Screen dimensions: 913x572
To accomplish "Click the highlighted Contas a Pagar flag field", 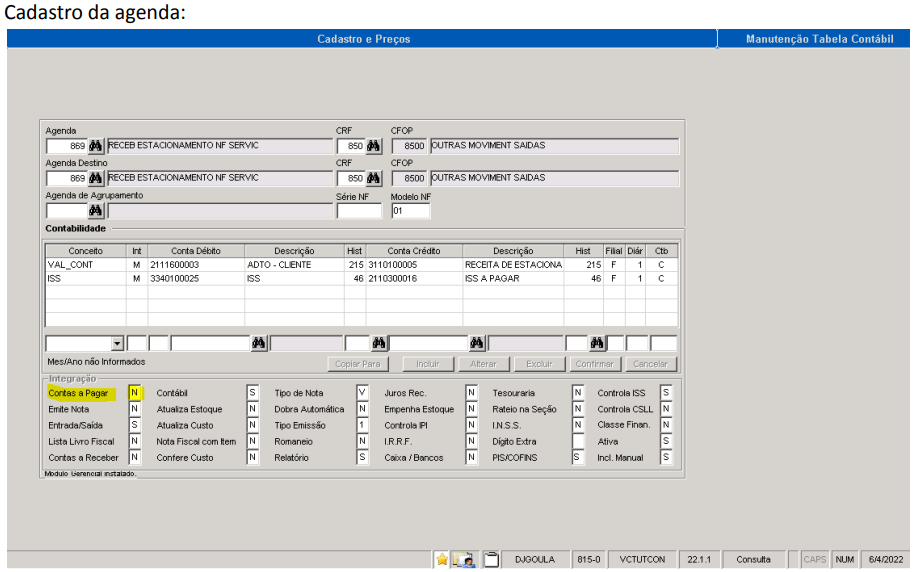I will point(135,393).
